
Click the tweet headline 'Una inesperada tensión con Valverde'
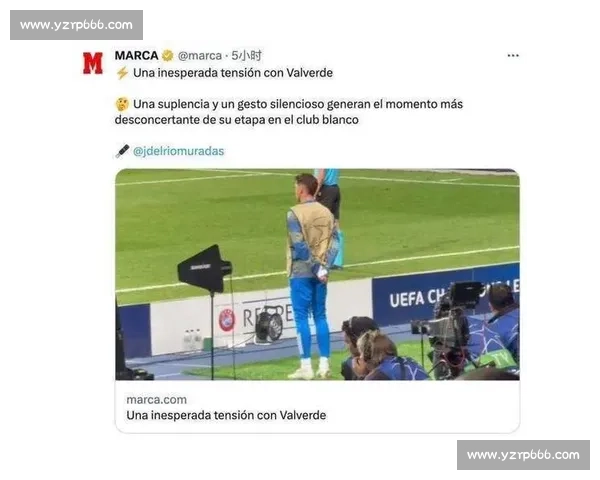click(x=233, y=73)
